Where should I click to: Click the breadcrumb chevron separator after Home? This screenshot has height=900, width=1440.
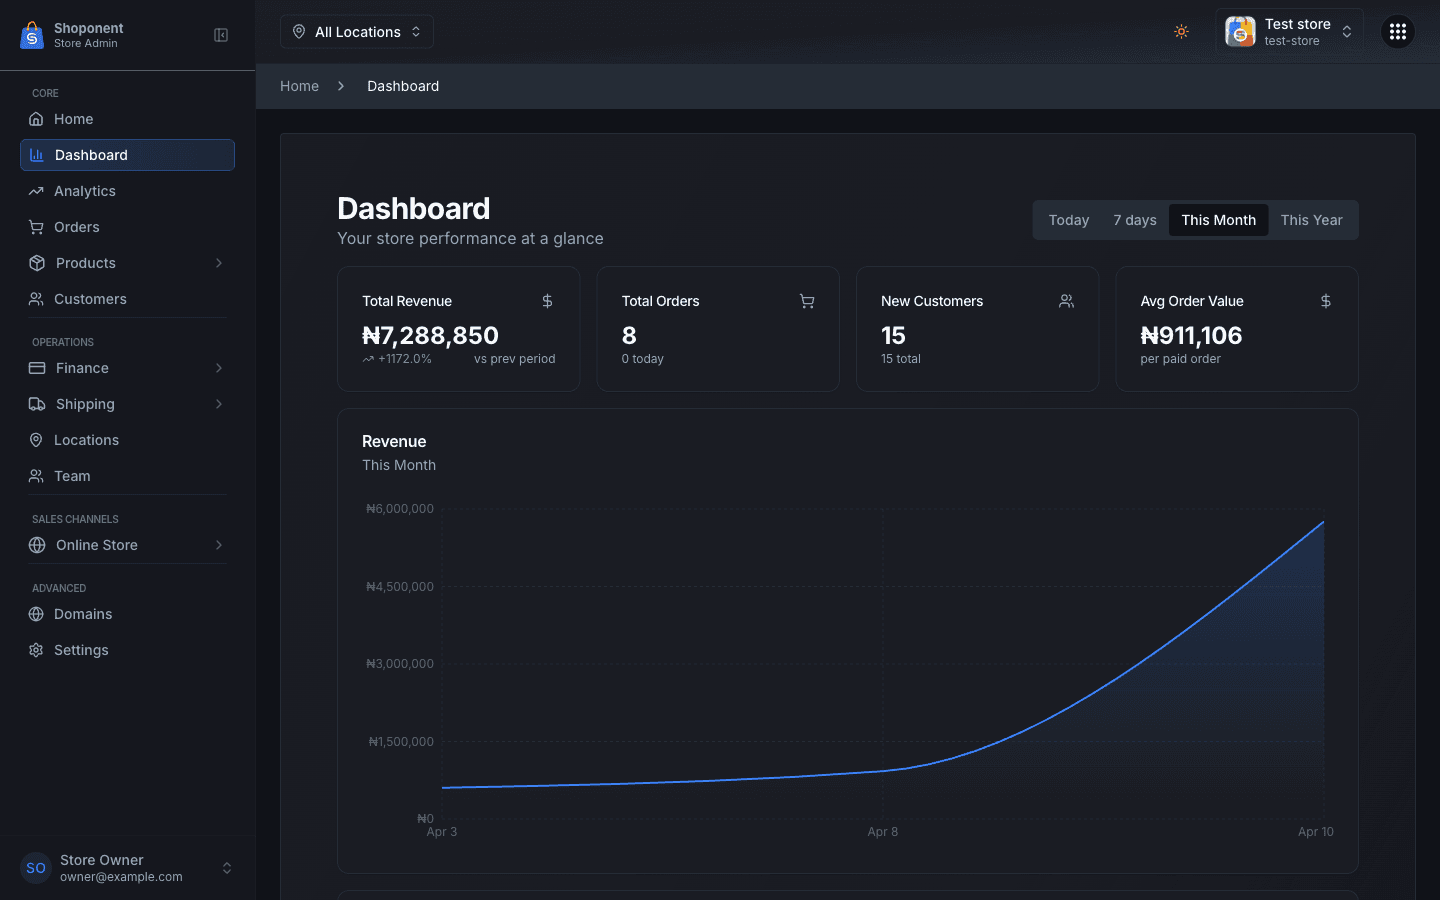(341, 86)
